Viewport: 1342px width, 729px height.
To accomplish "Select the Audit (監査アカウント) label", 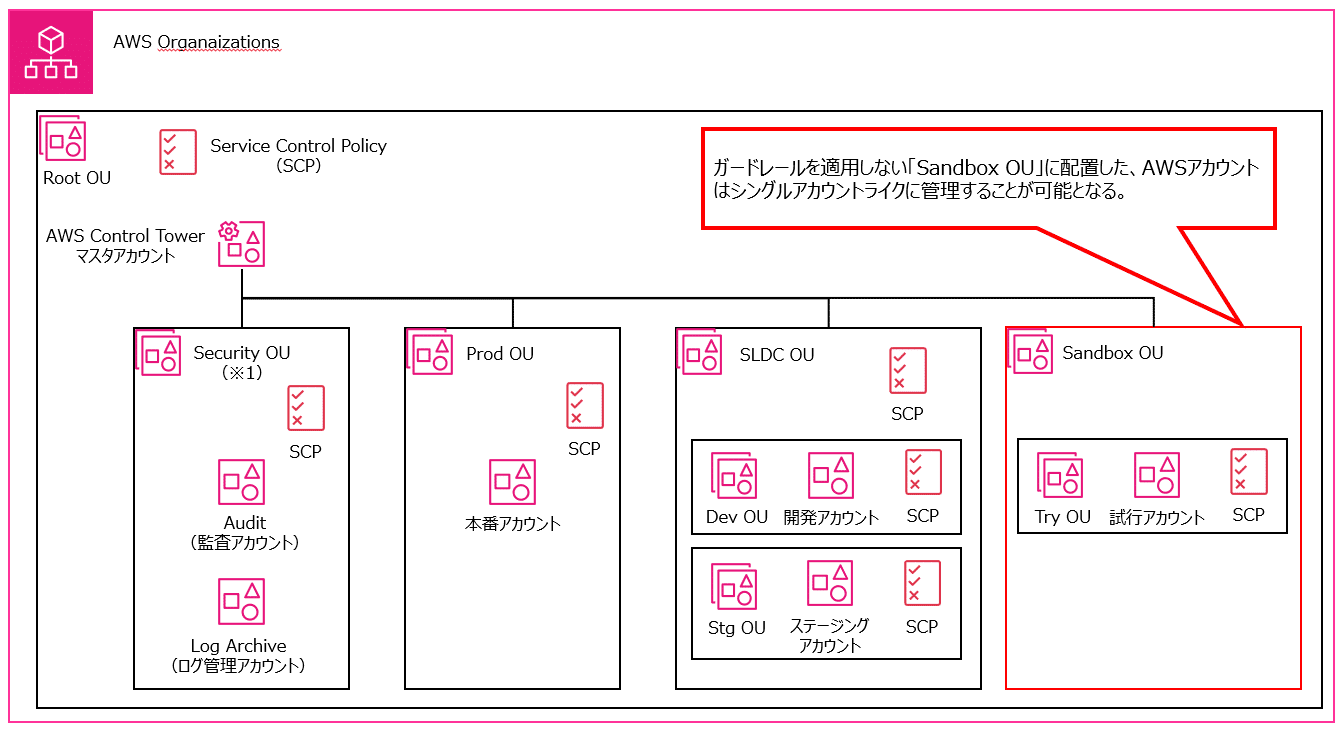I will pyautogui.click(x=245, y=533).
